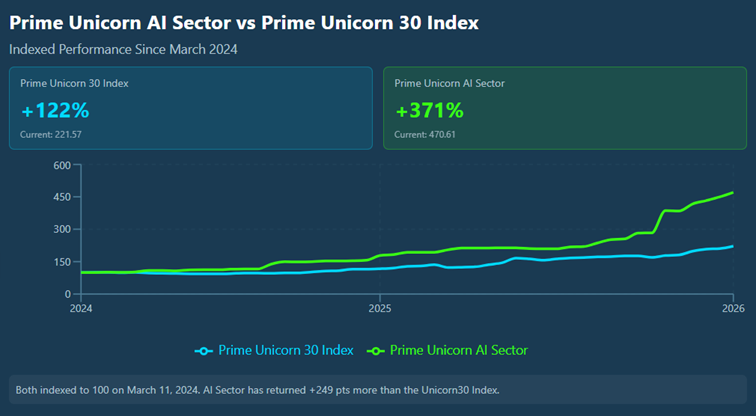Click the 2025 x-axis label
Screen dimensions: 756x416
[x=379, y=308]
